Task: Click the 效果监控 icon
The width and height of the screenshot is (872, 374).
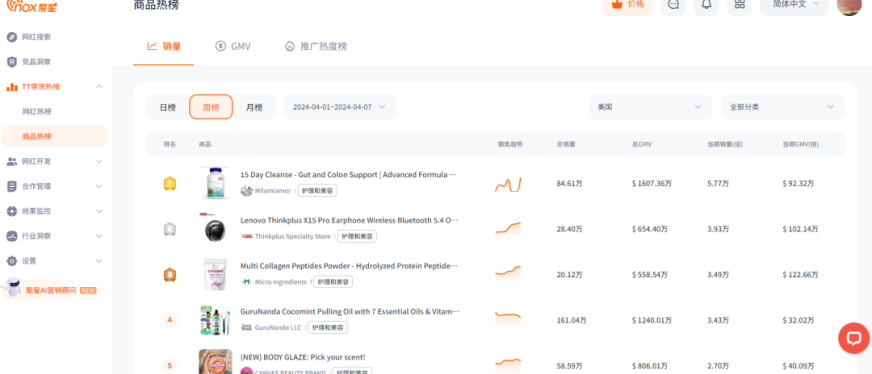Action: click(12, 211)
